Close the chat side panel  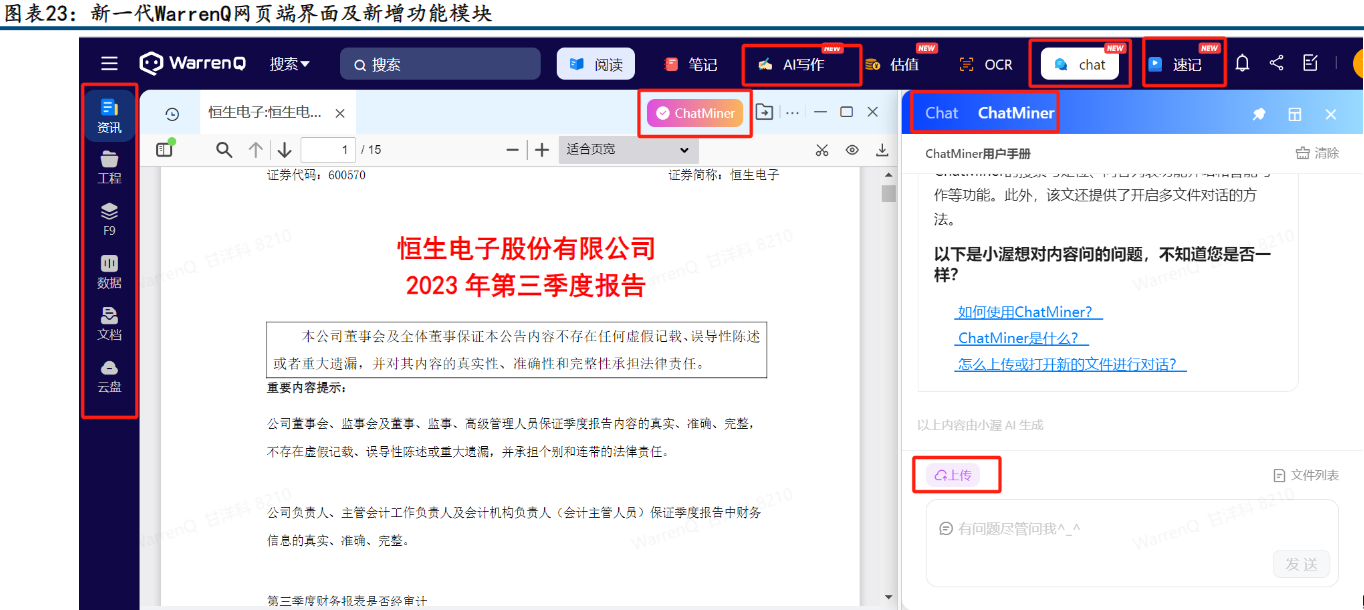click(1331, 114)
